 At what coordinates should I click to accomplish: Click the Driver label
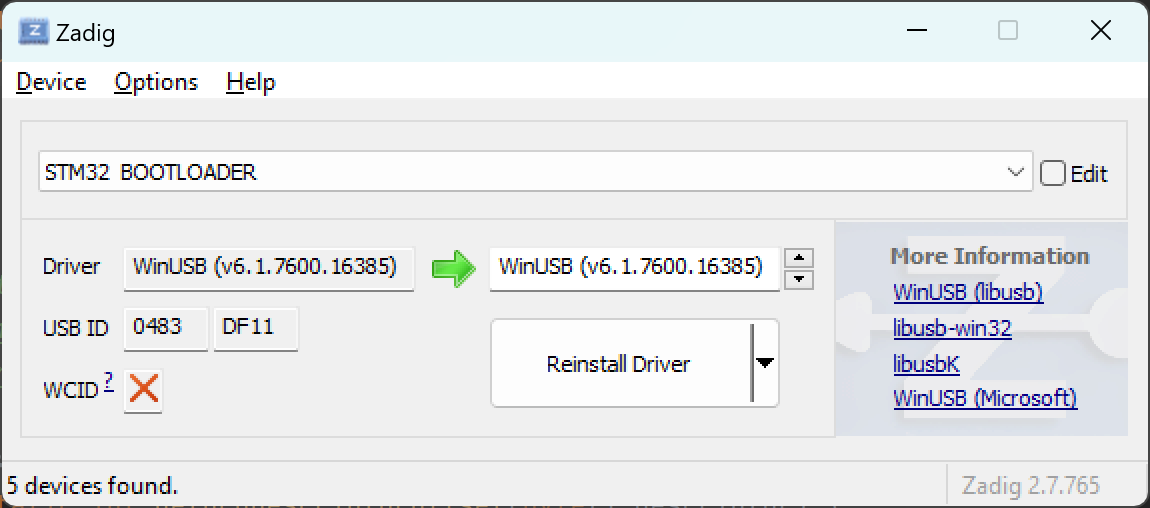(x=71, y=266)
